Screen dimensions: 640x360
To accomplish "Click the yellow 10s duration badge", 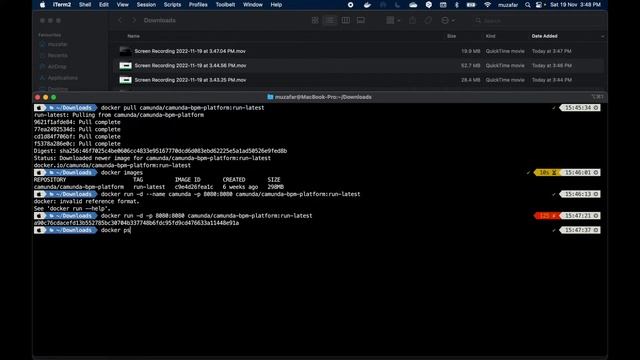I will [547, 173].
